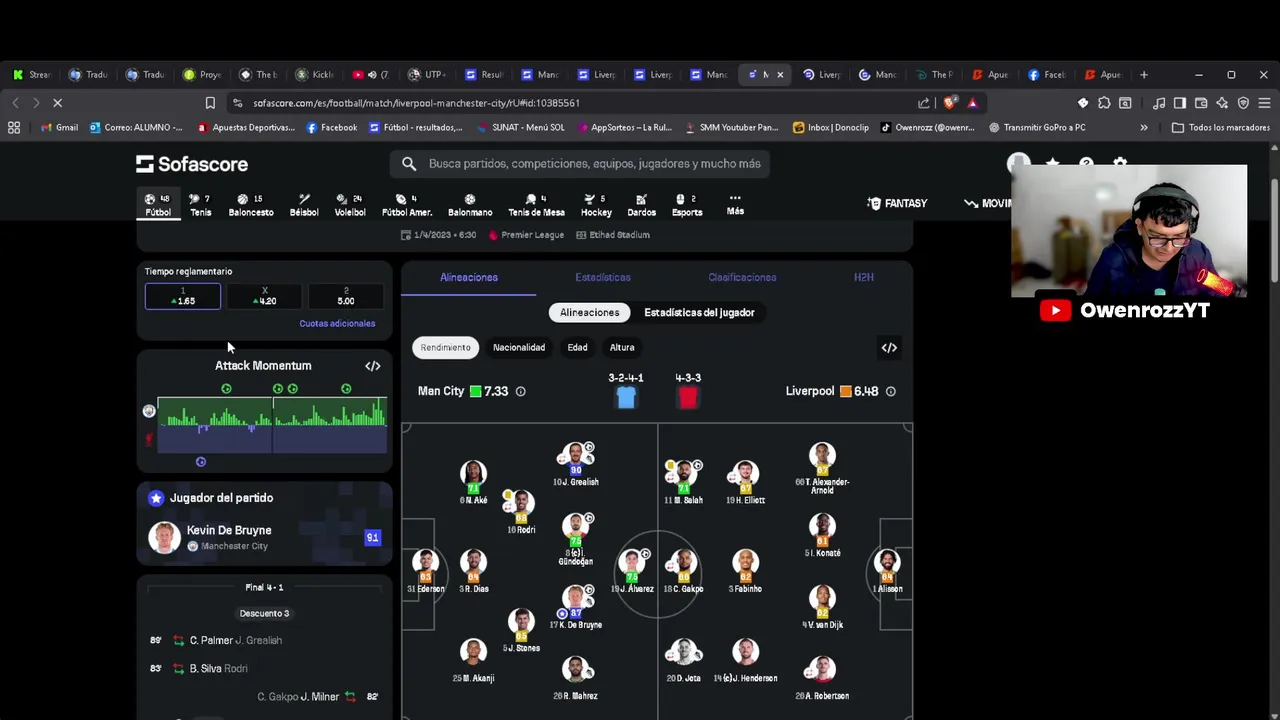Click the Man City blue shirt icon
Viewport: 1280px width, 720px height.
tap(626, 398)
